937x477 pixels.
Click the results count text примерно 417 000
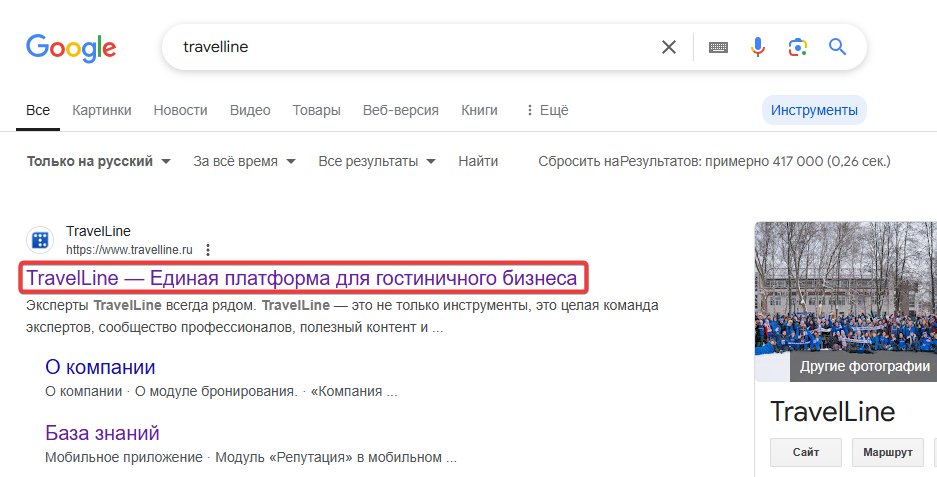pyautogui.click(x=755, y=161)
